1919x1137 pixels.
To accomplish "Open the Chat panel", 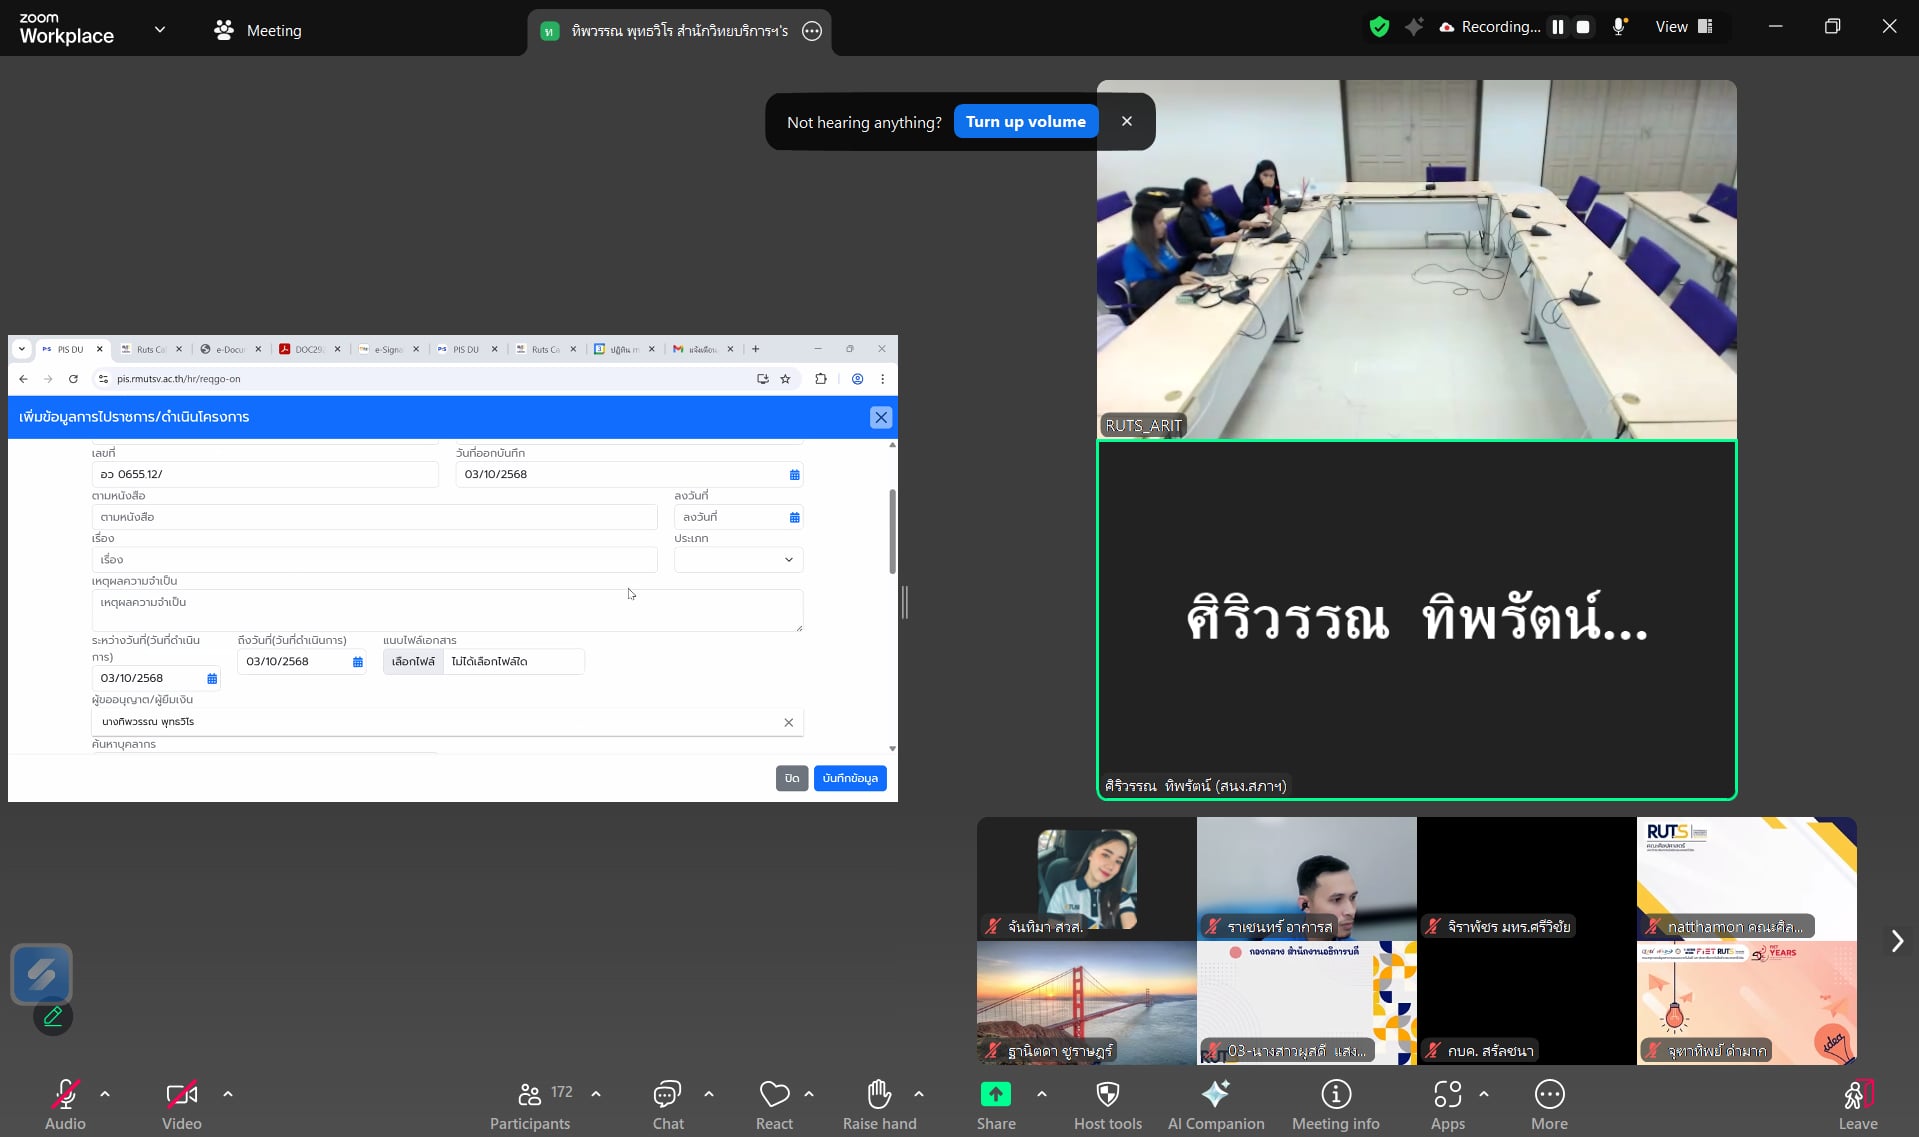I will point(667,1105).
